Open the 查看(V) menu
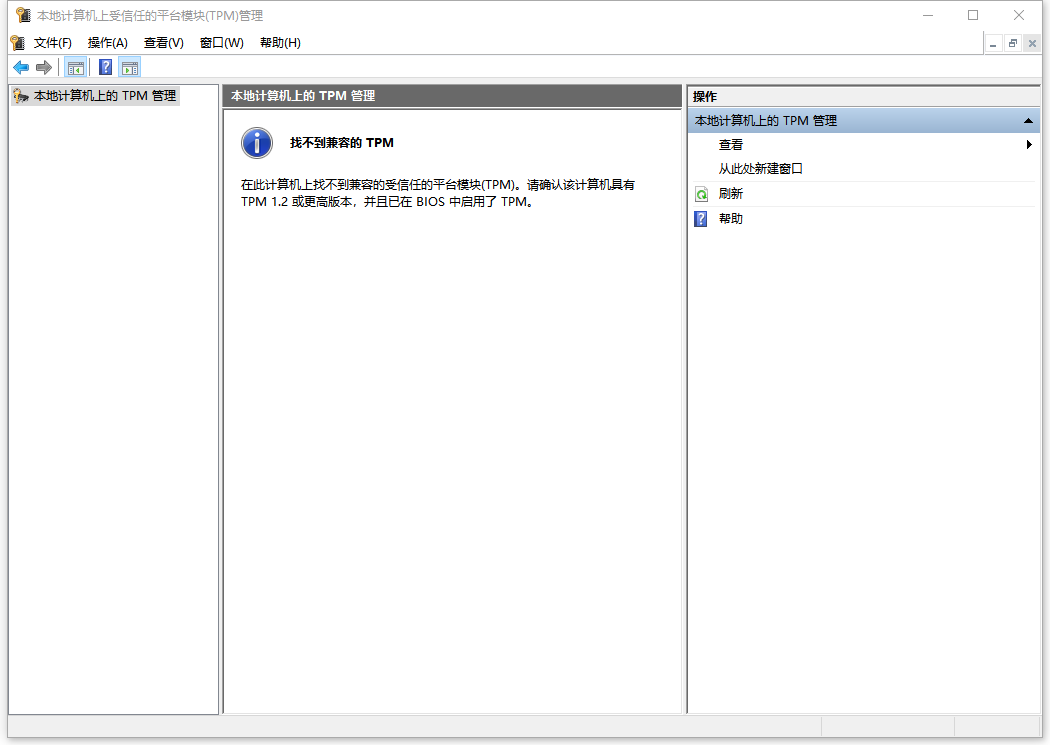The width and height of the screenshot is (1050, 745). point(164,43)
